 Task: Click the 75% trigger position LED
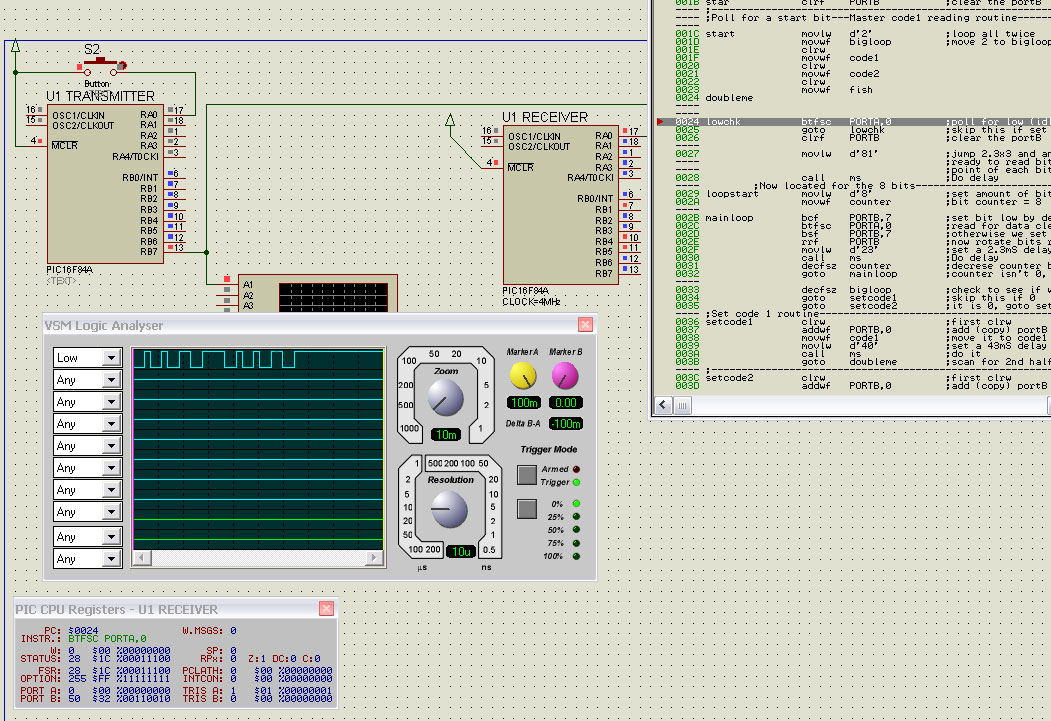tap(576, 543)
